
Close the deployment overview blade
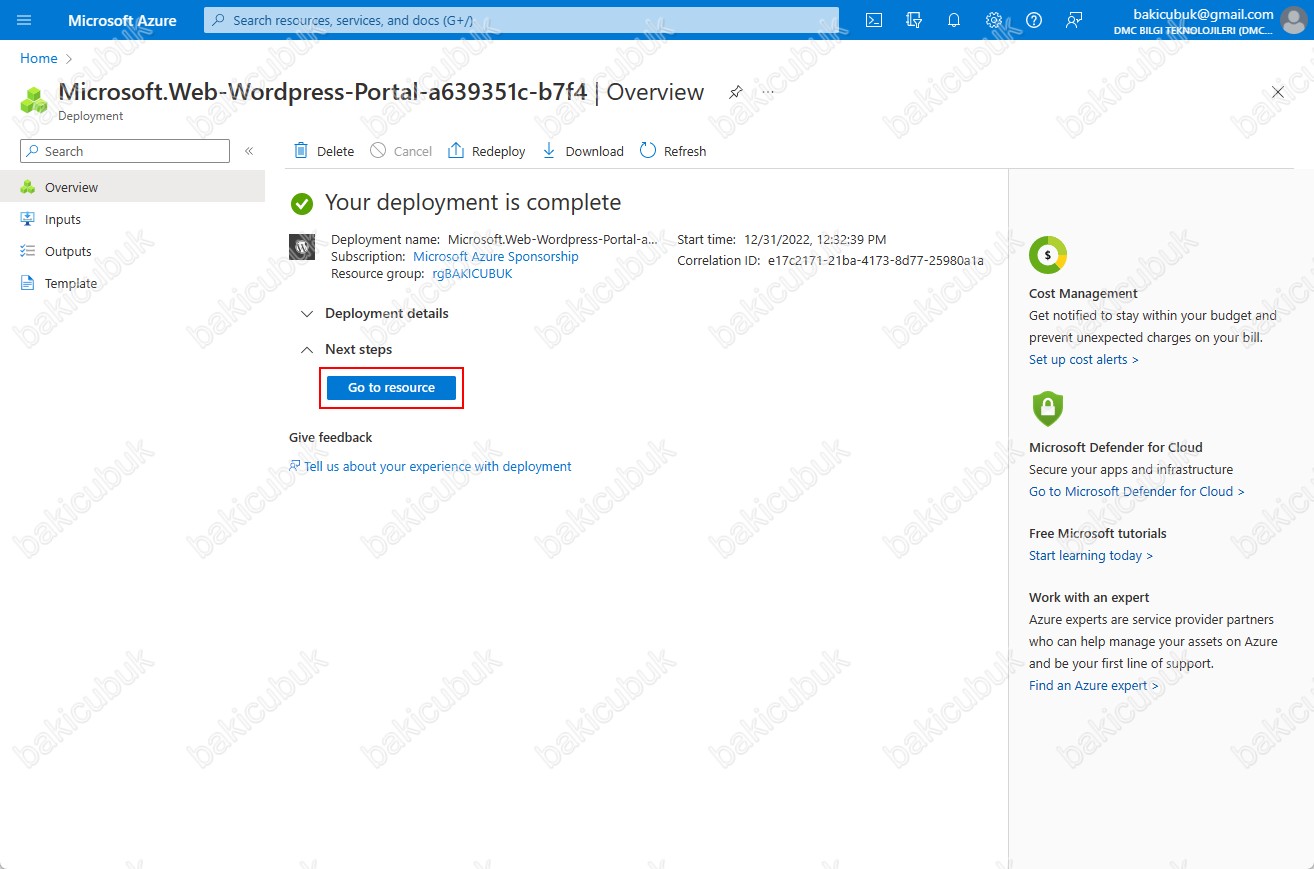coord(1278,92)
